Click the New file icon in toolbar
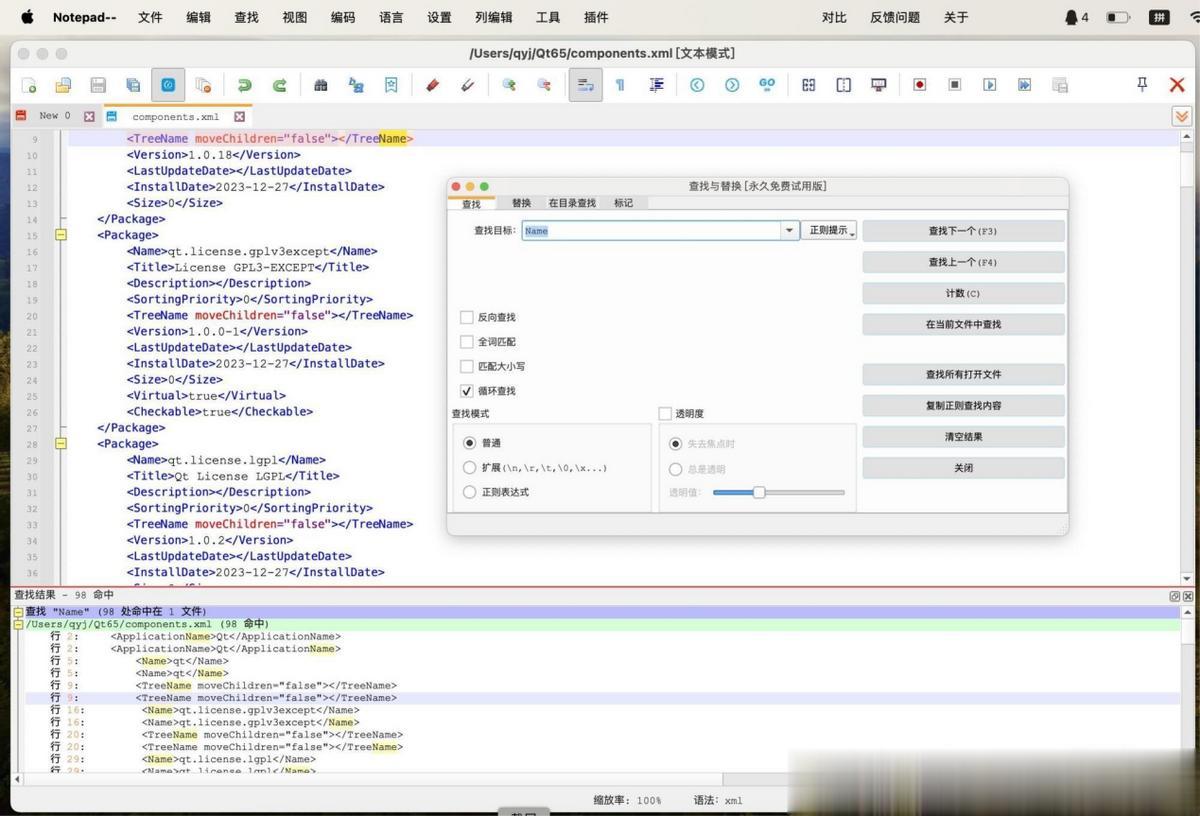The width and height of the screenshot is (1200, 816). point(29,85)
